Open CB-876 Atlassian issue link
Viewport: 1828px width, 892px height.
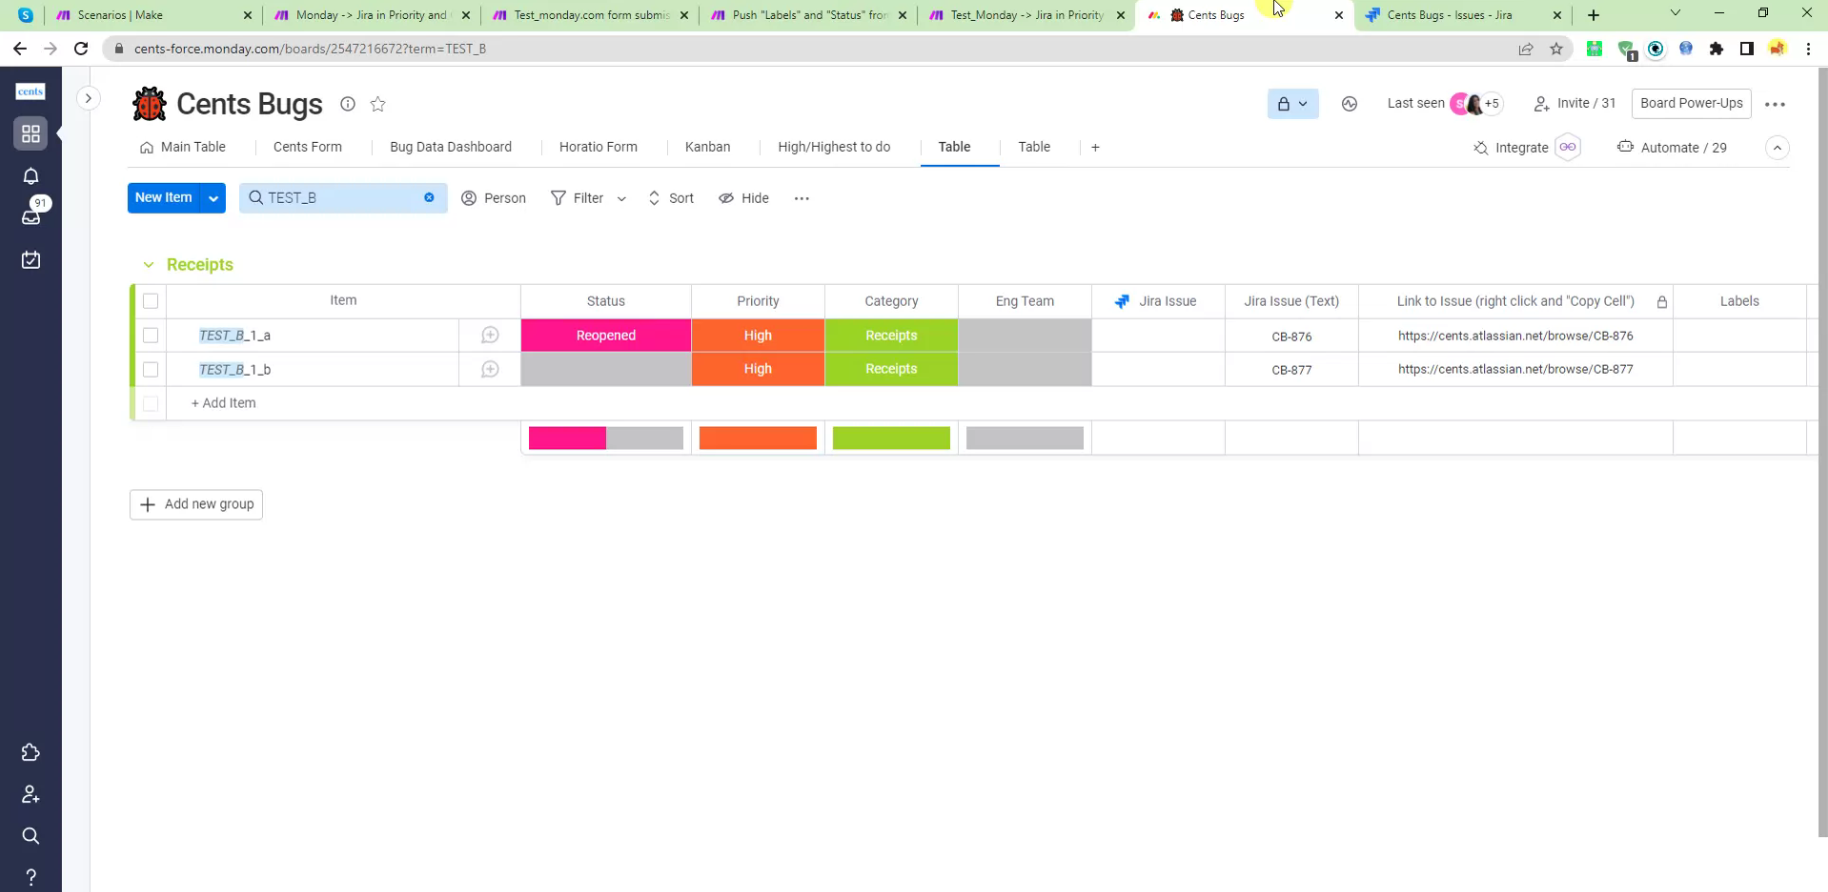[1515, 336]
